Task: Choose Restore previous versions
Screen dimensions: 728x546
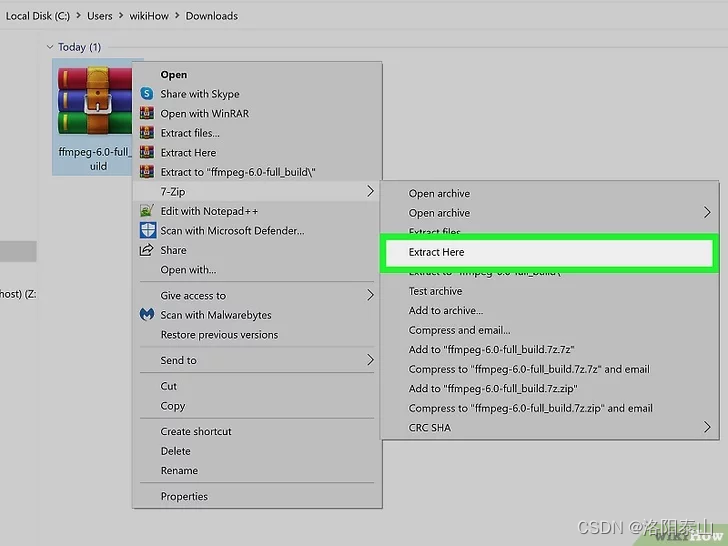Action: [257, 334]
